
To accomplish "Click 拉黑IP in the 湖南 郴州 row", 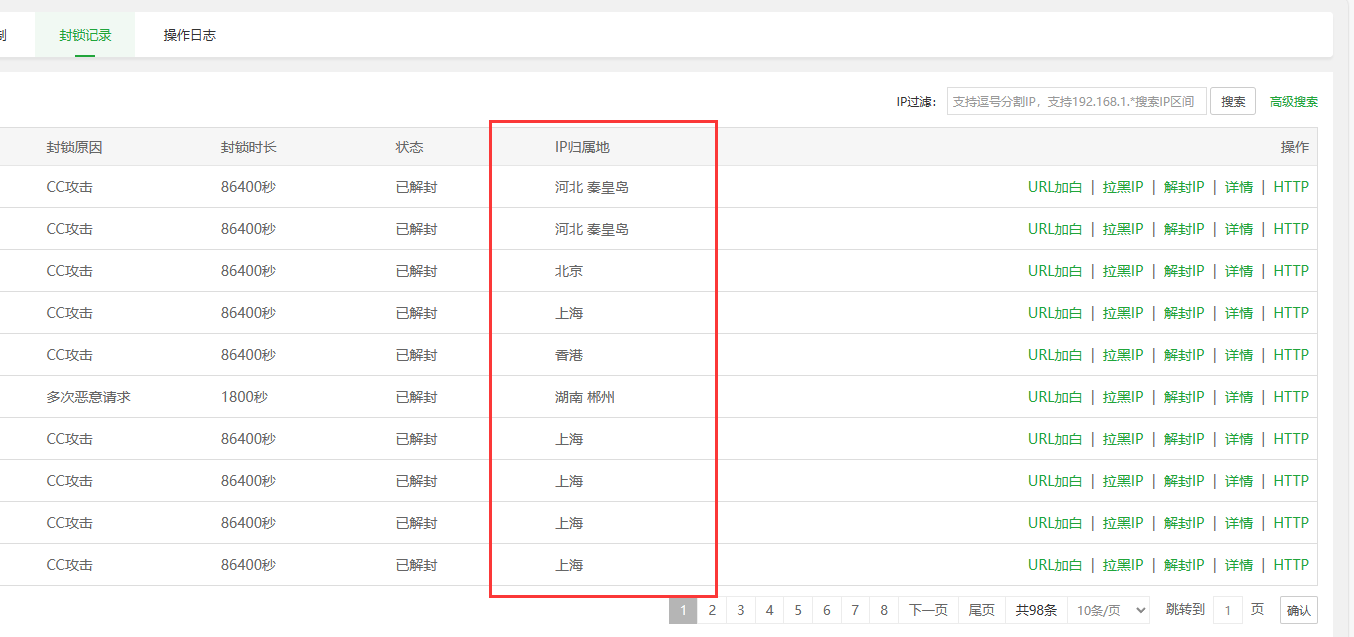I will (x=1123, y=397).
